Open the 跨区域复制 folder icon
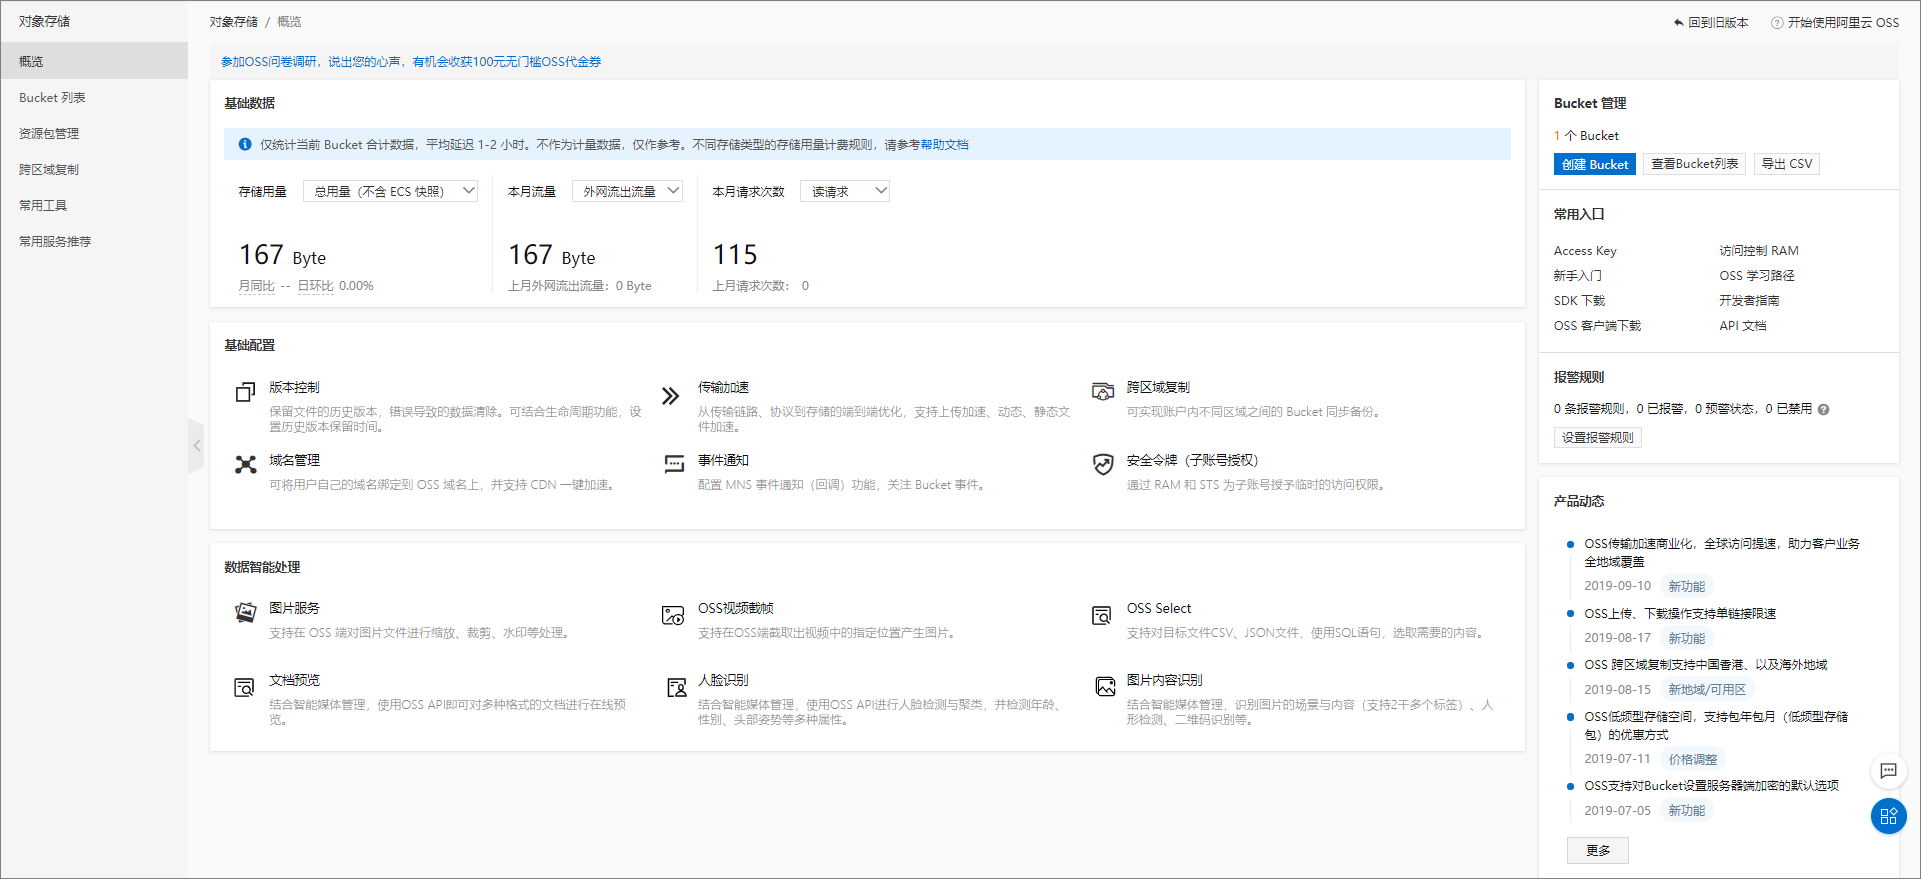The width and height of the screenshot is (1921, 879). point(1103,391)
